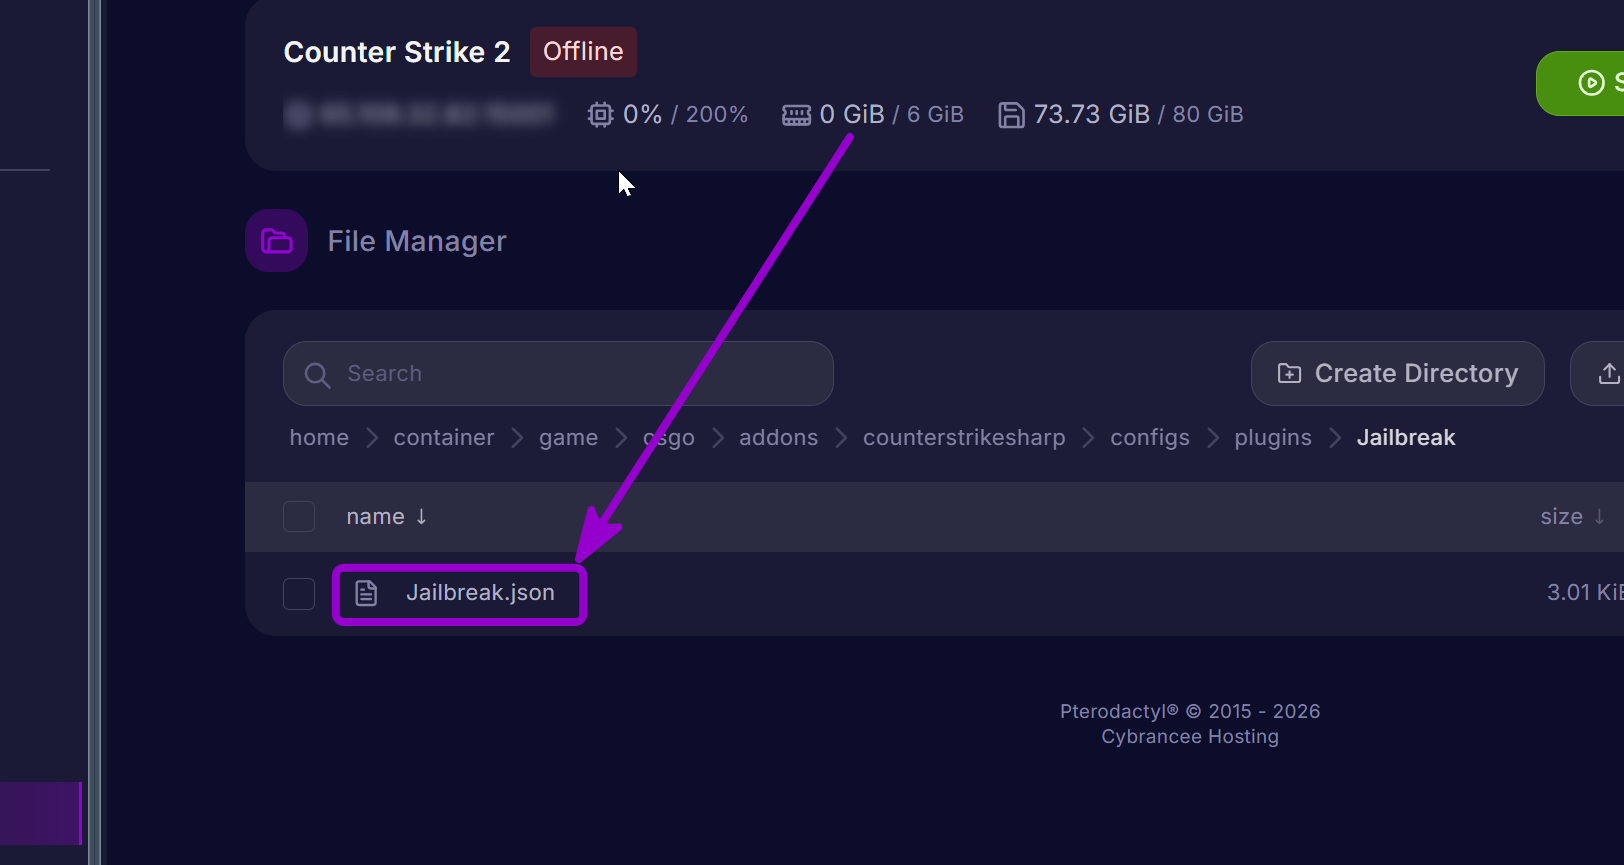Click the magnifier icon in Search
Screen dimensions: 1624x865
coord(317,375)
